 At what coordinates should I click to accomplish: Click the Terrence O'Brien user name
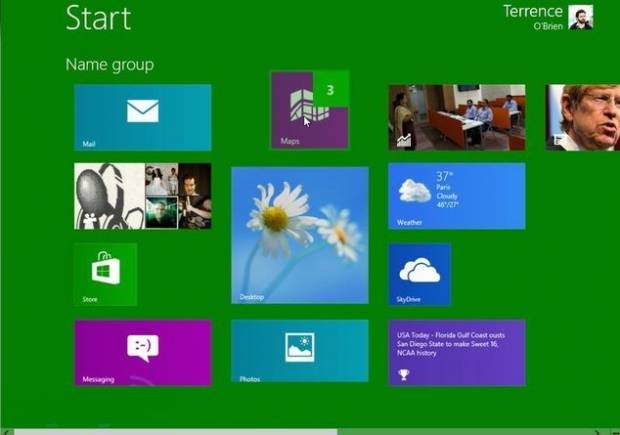[x=533, y=17]
